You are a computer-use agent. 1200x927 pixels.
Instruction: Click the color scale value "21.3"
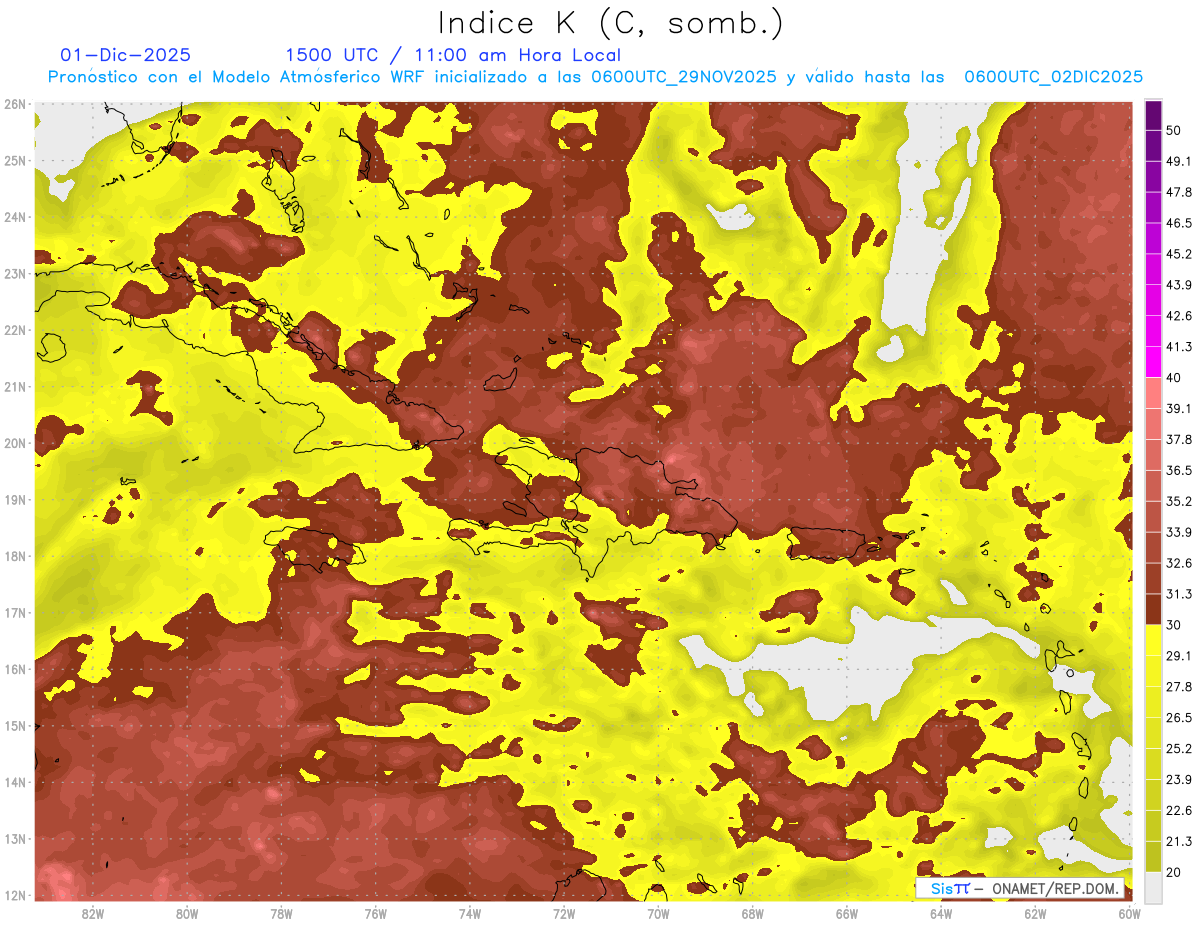pos(1179,841)
